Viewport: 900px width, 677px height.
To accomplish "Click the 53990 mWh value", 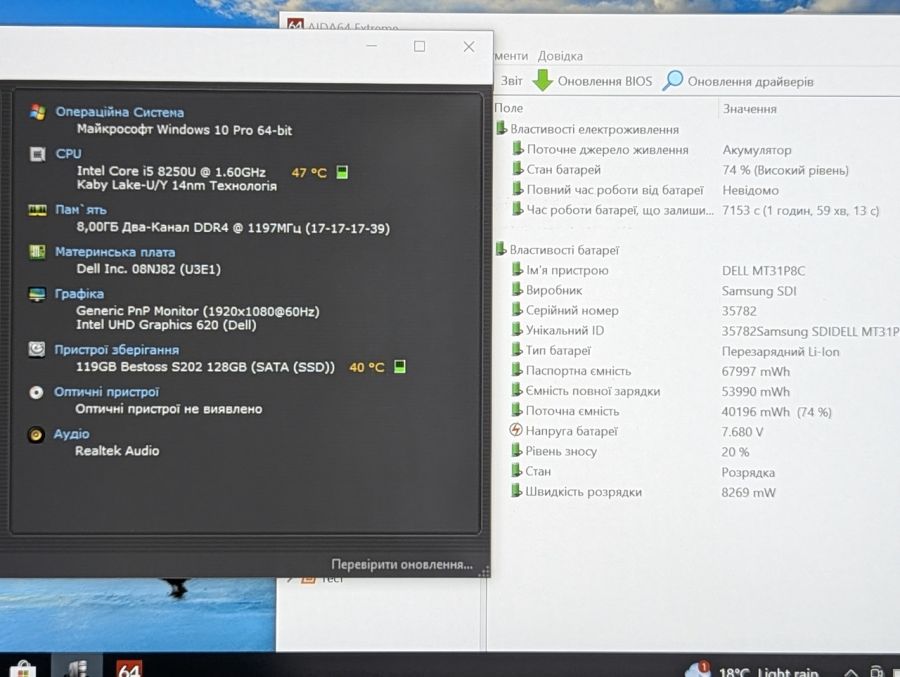I will pos(755,391).
